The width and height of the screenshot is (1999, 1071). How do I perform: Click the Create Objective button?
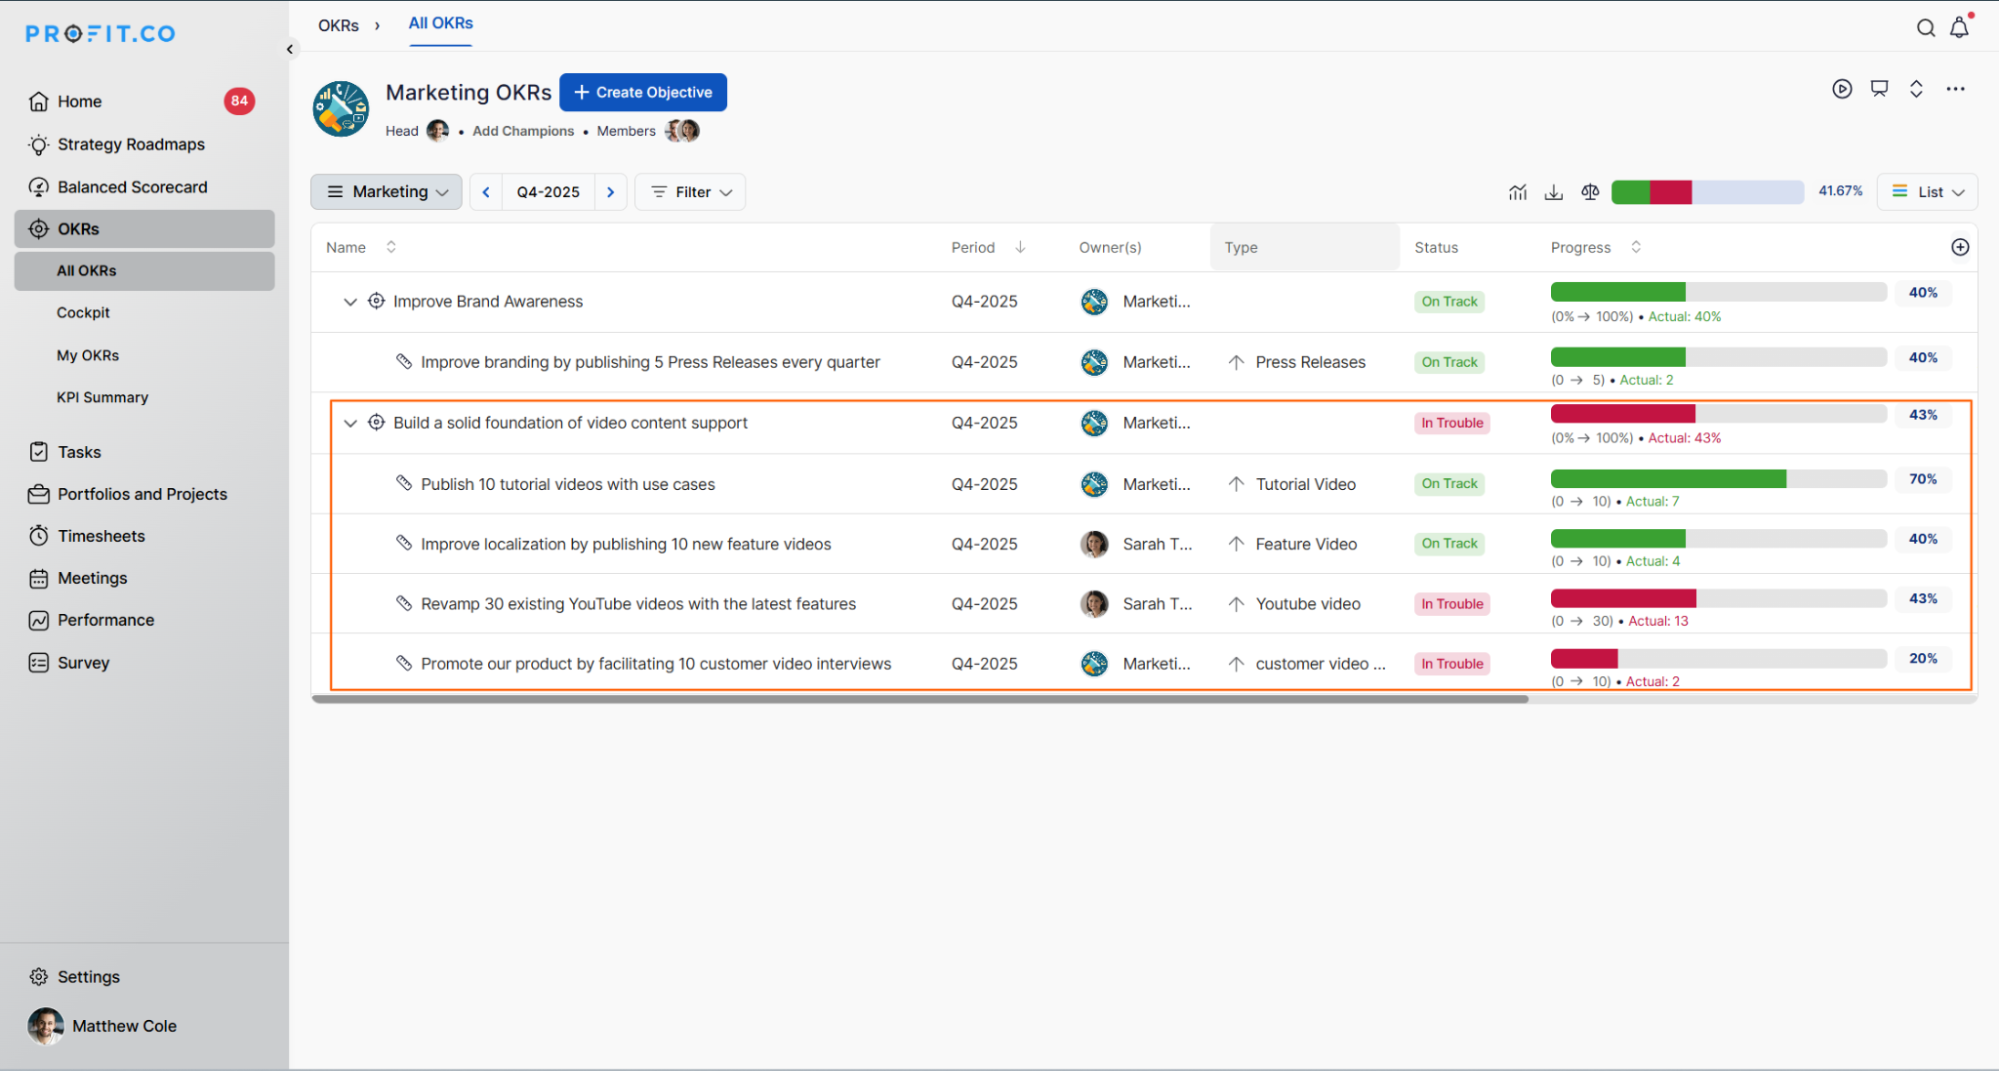(643, 92)
